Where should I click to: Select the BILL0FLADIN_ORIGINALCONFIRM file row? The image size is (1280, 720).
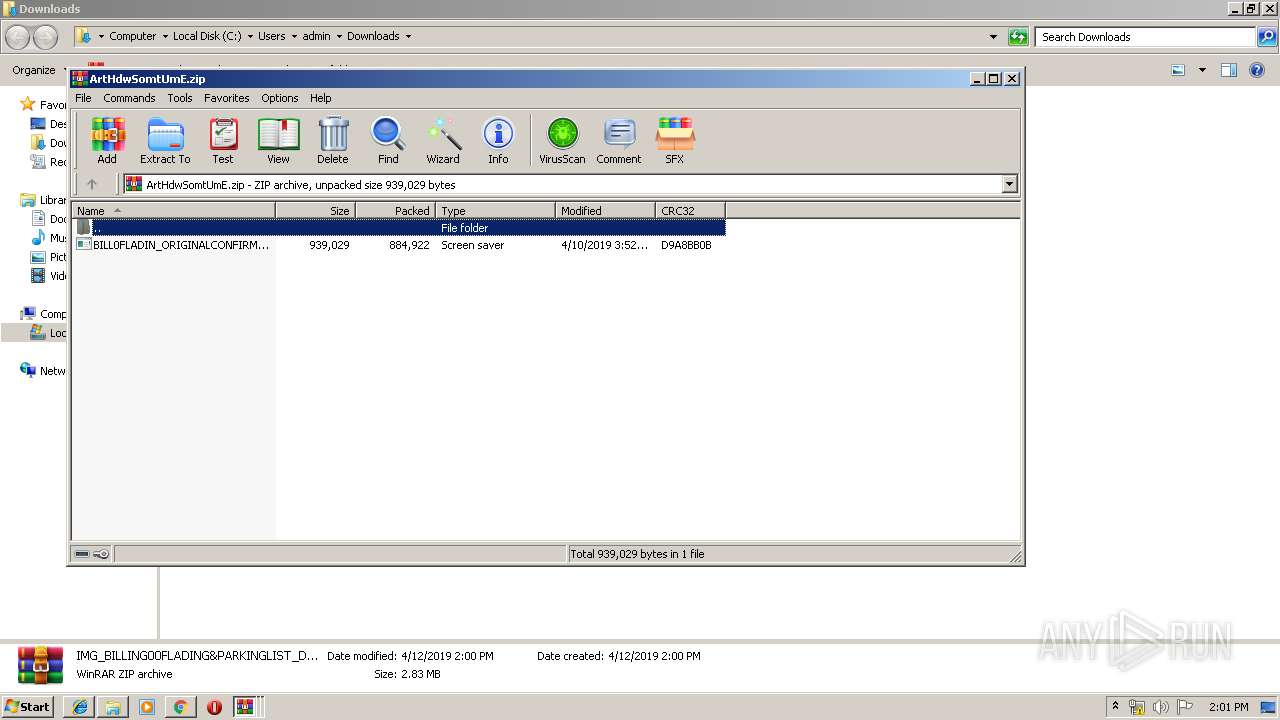pos(399,245)
